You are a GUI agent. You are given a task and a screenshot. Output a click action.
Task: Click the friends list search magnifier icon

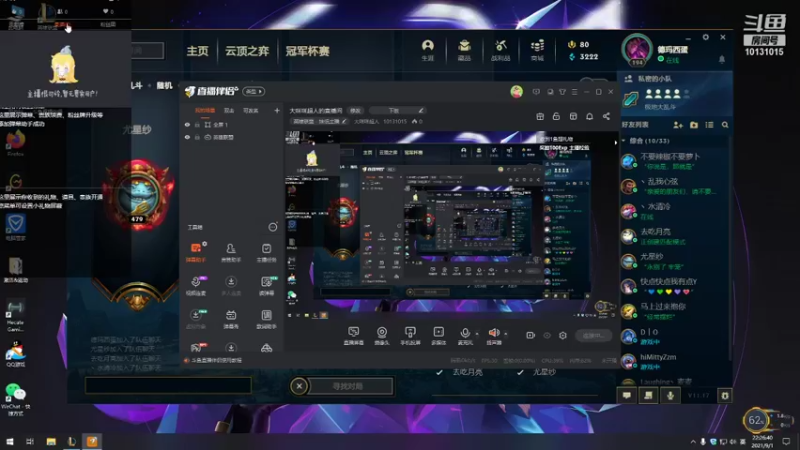[x=725, y=125]
